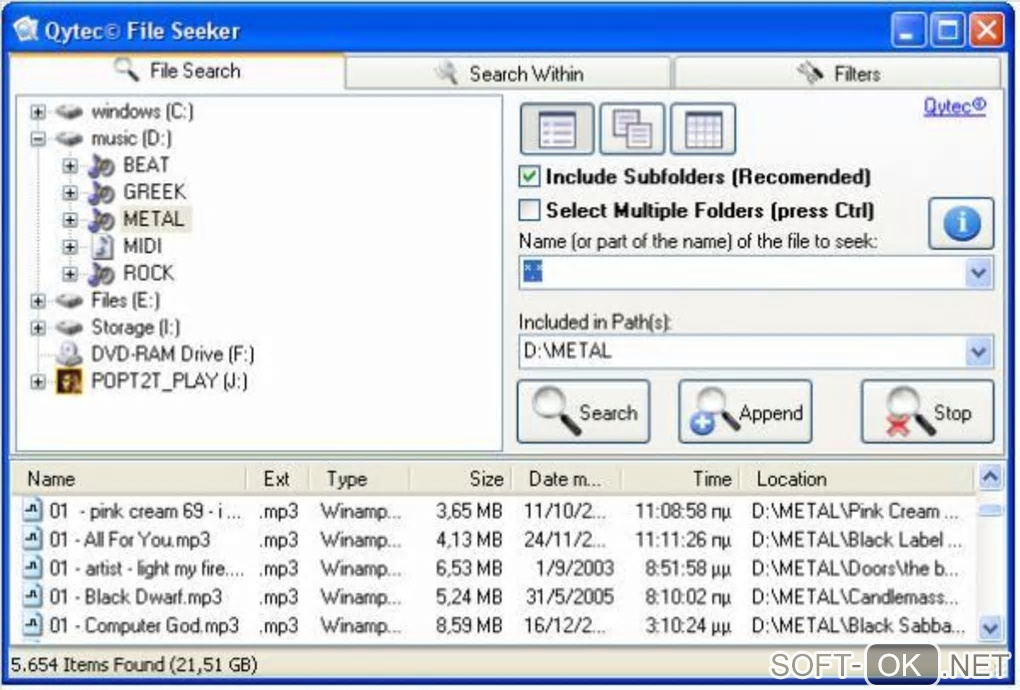Screen dimensions: 1020x690
Task: Click the ROCK music folder icon
Action: (x=101, y=274)
